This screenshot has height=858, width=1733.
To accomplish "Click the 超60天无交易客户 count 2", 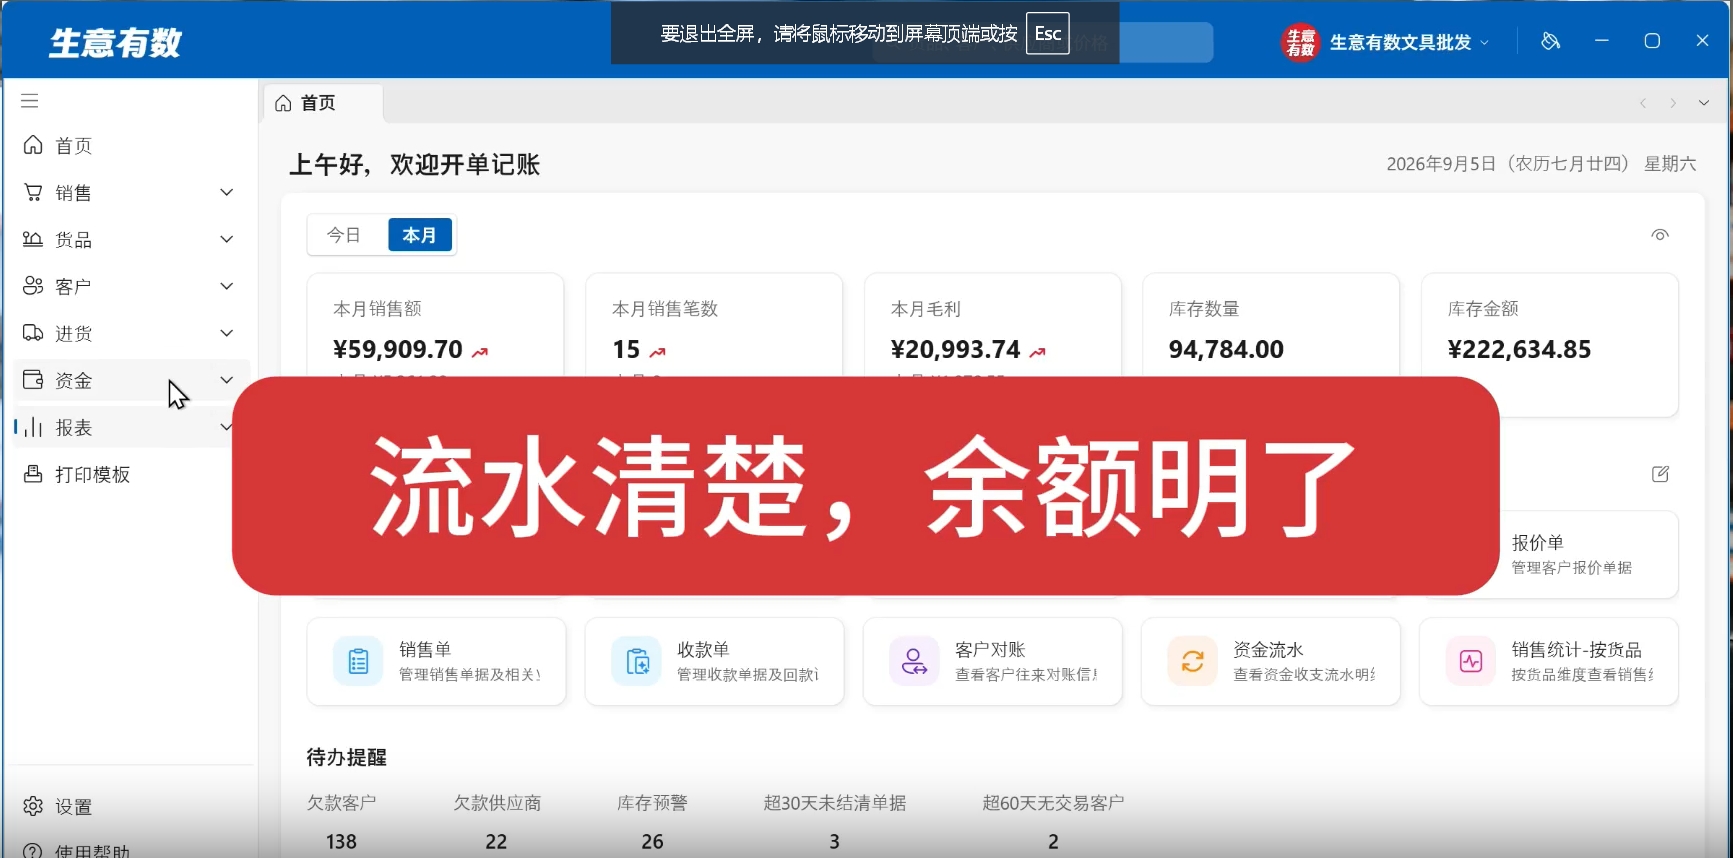I will click(x=1053, y=842).
